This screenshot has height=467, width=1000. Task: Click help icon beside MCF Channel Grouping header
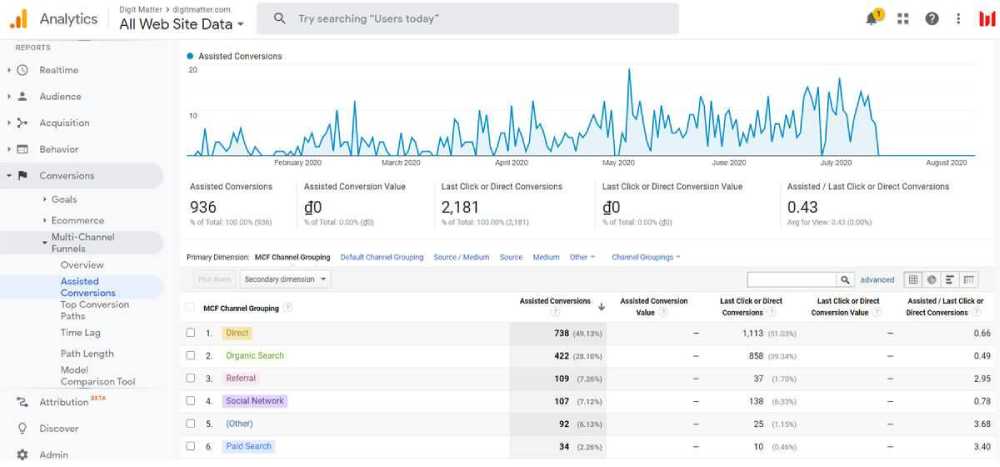[x=288, y=308]
